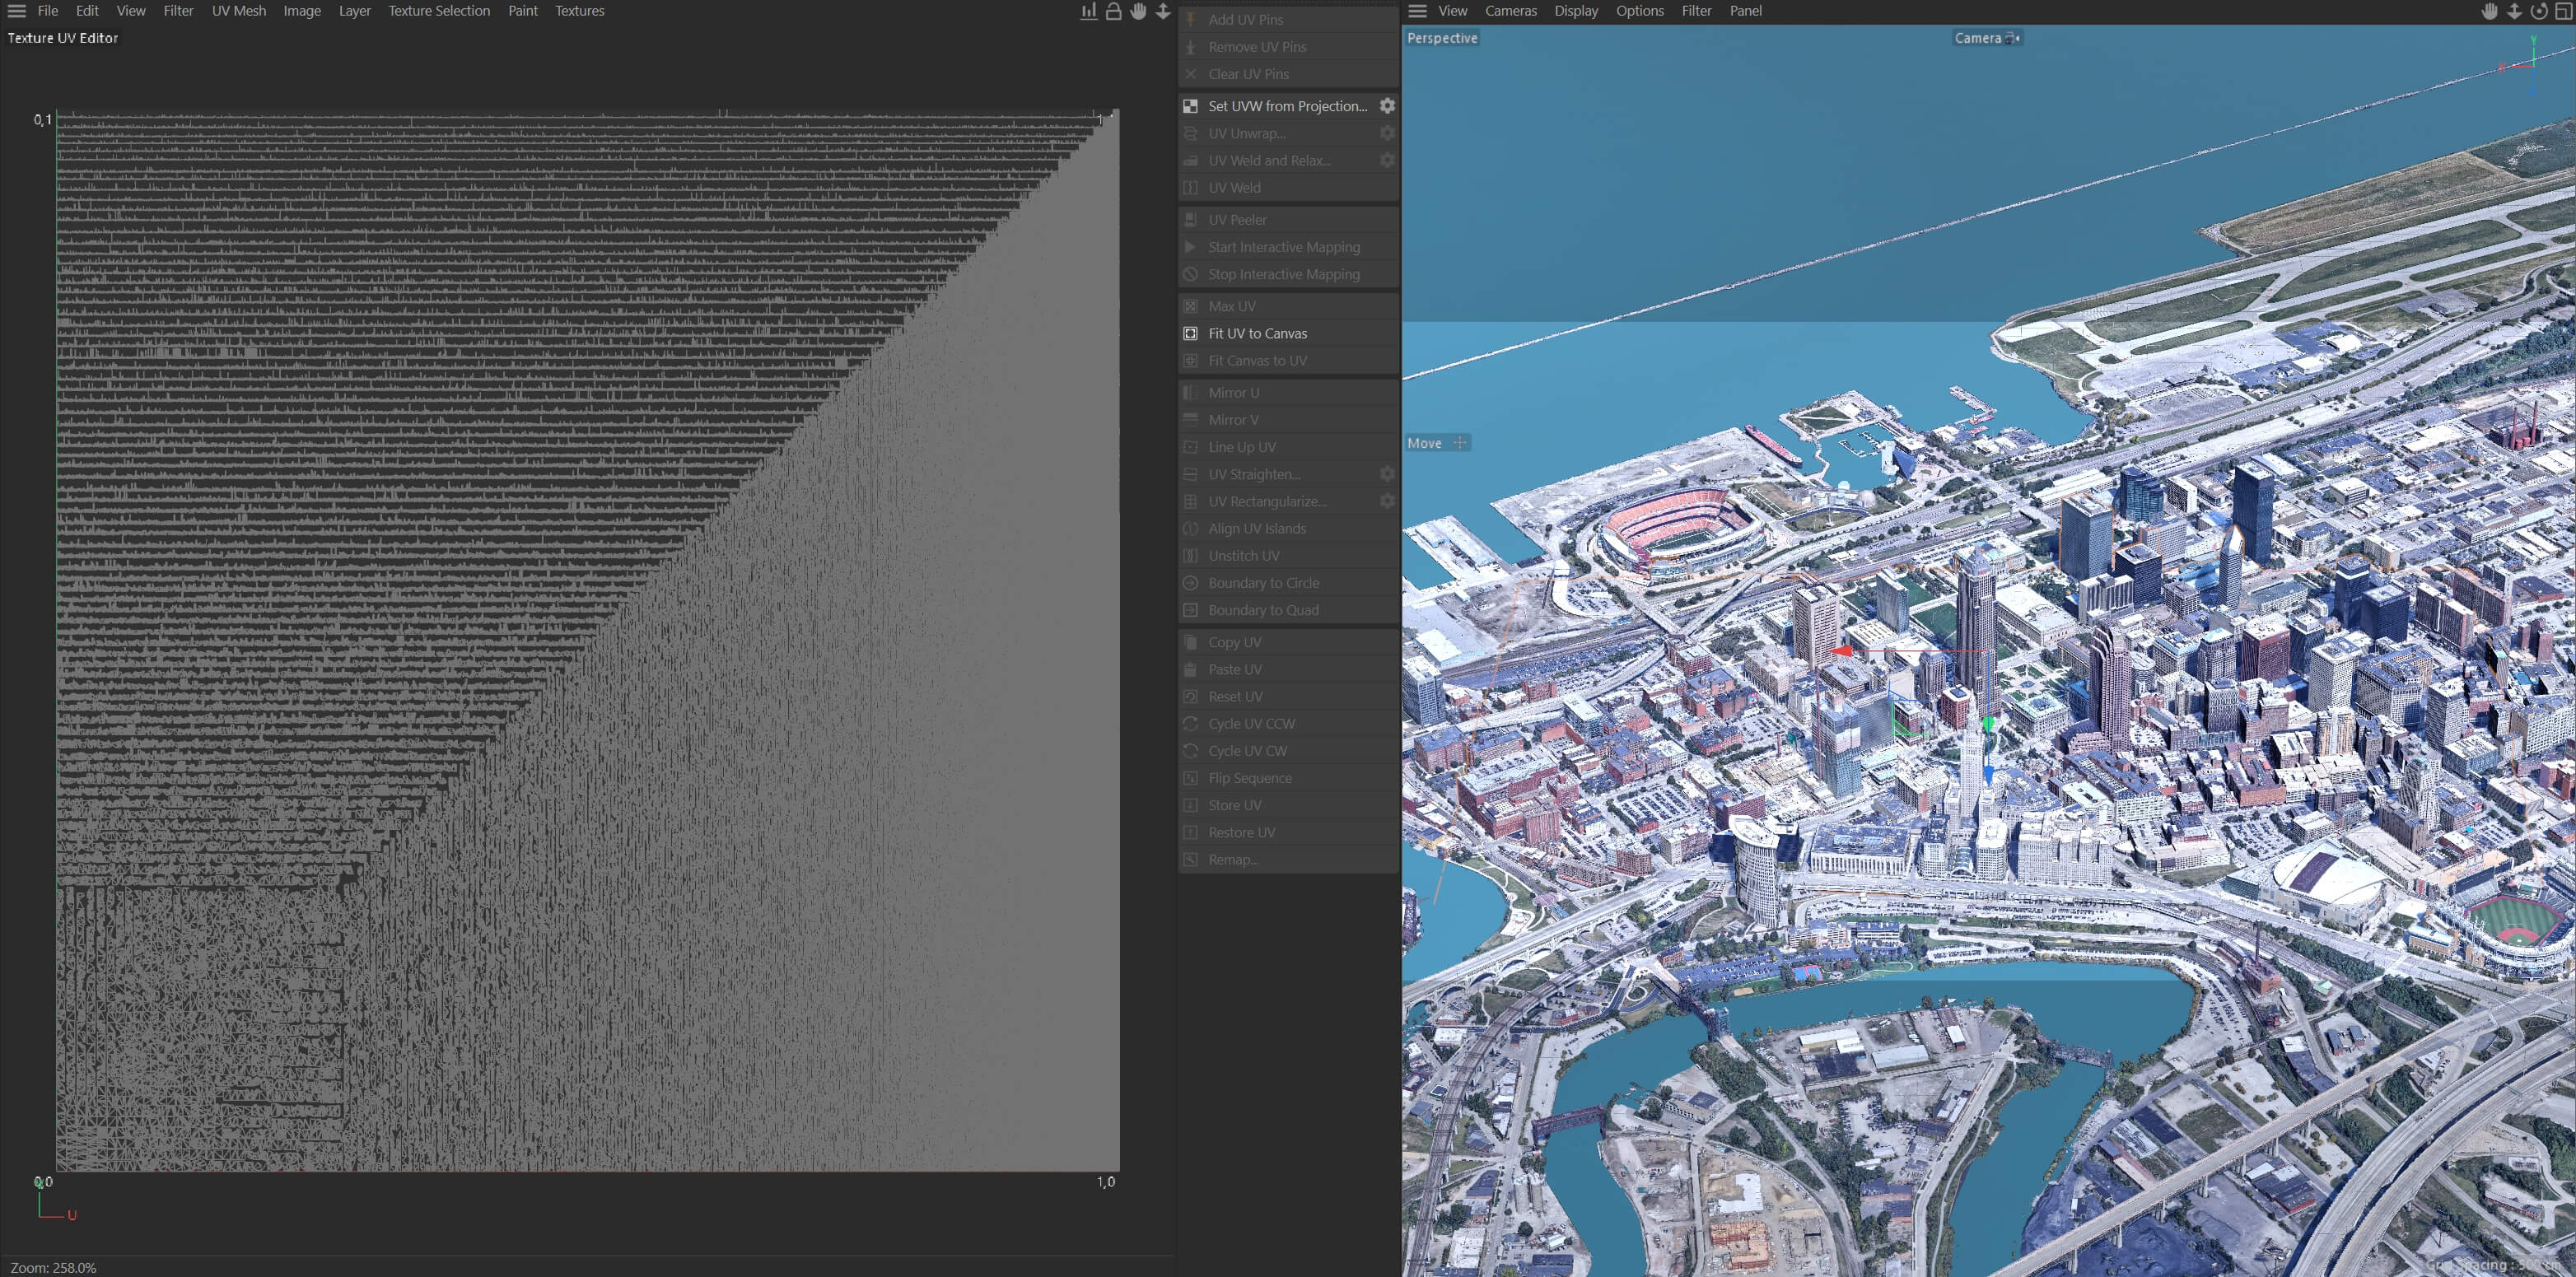
Task: Click Fit UV to Canvas command
Action: 1289,333
